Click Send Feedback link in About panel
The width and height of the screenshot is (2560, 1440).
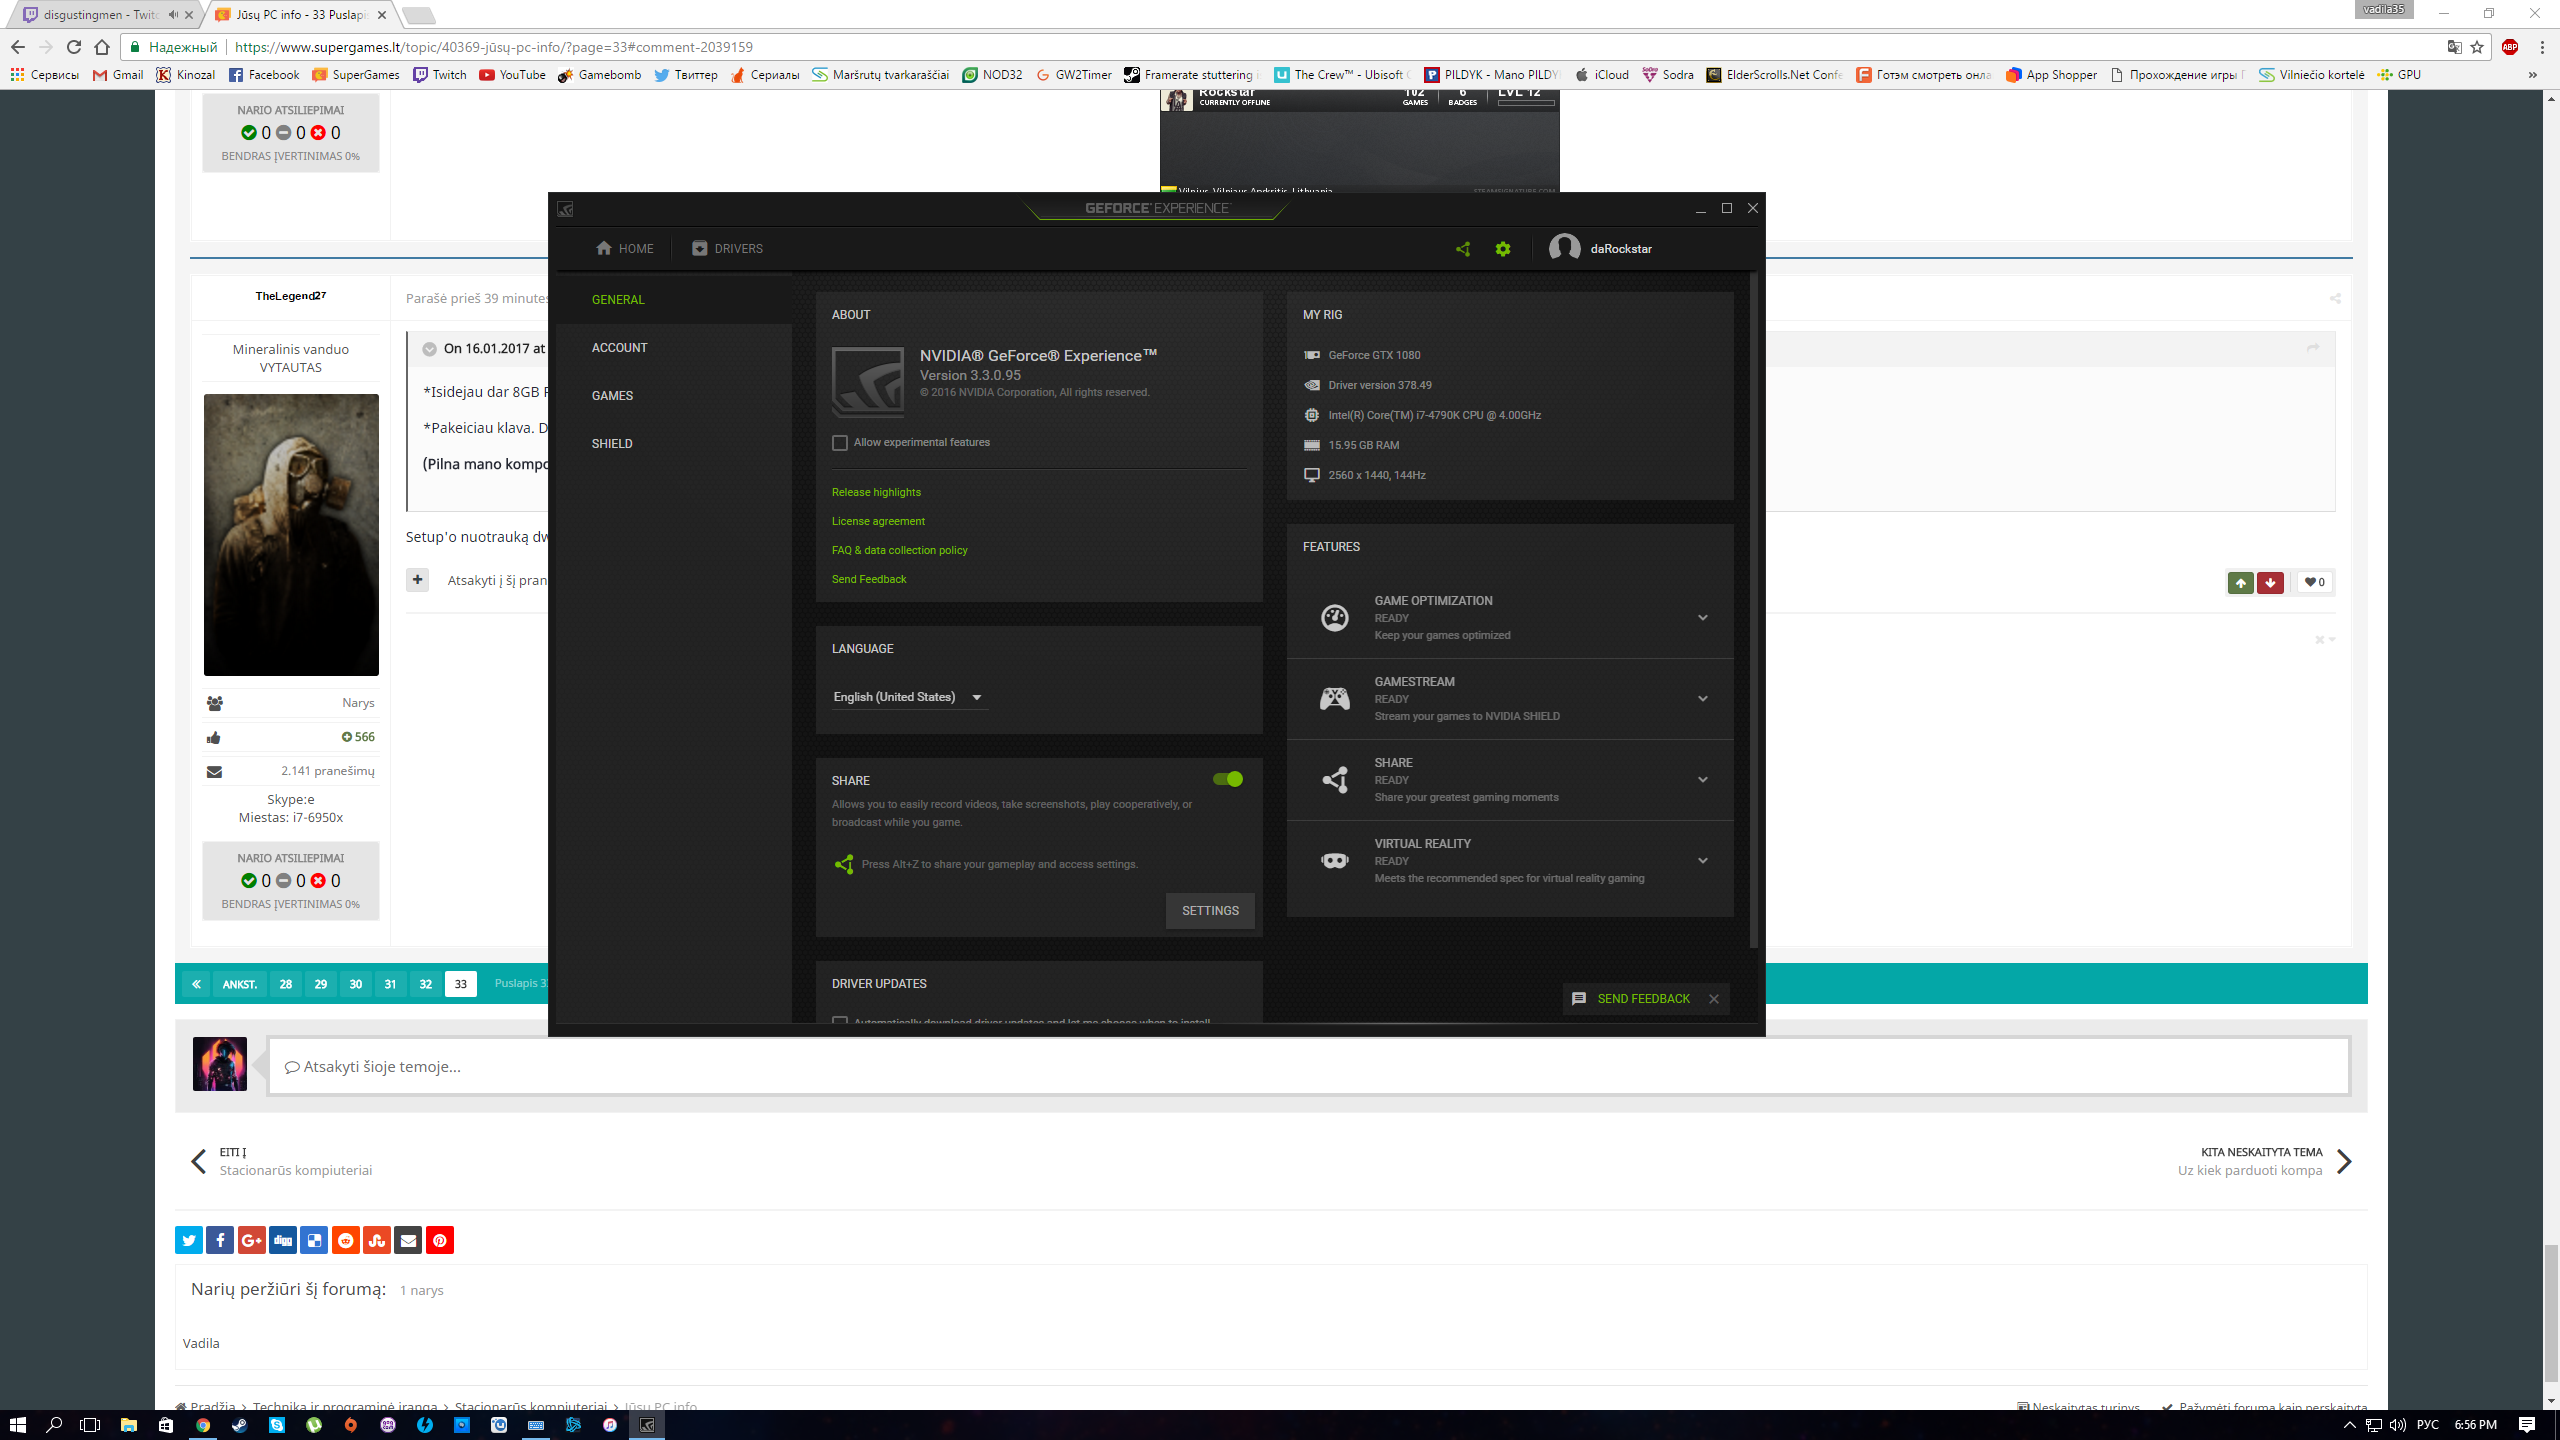pos(869,579)
